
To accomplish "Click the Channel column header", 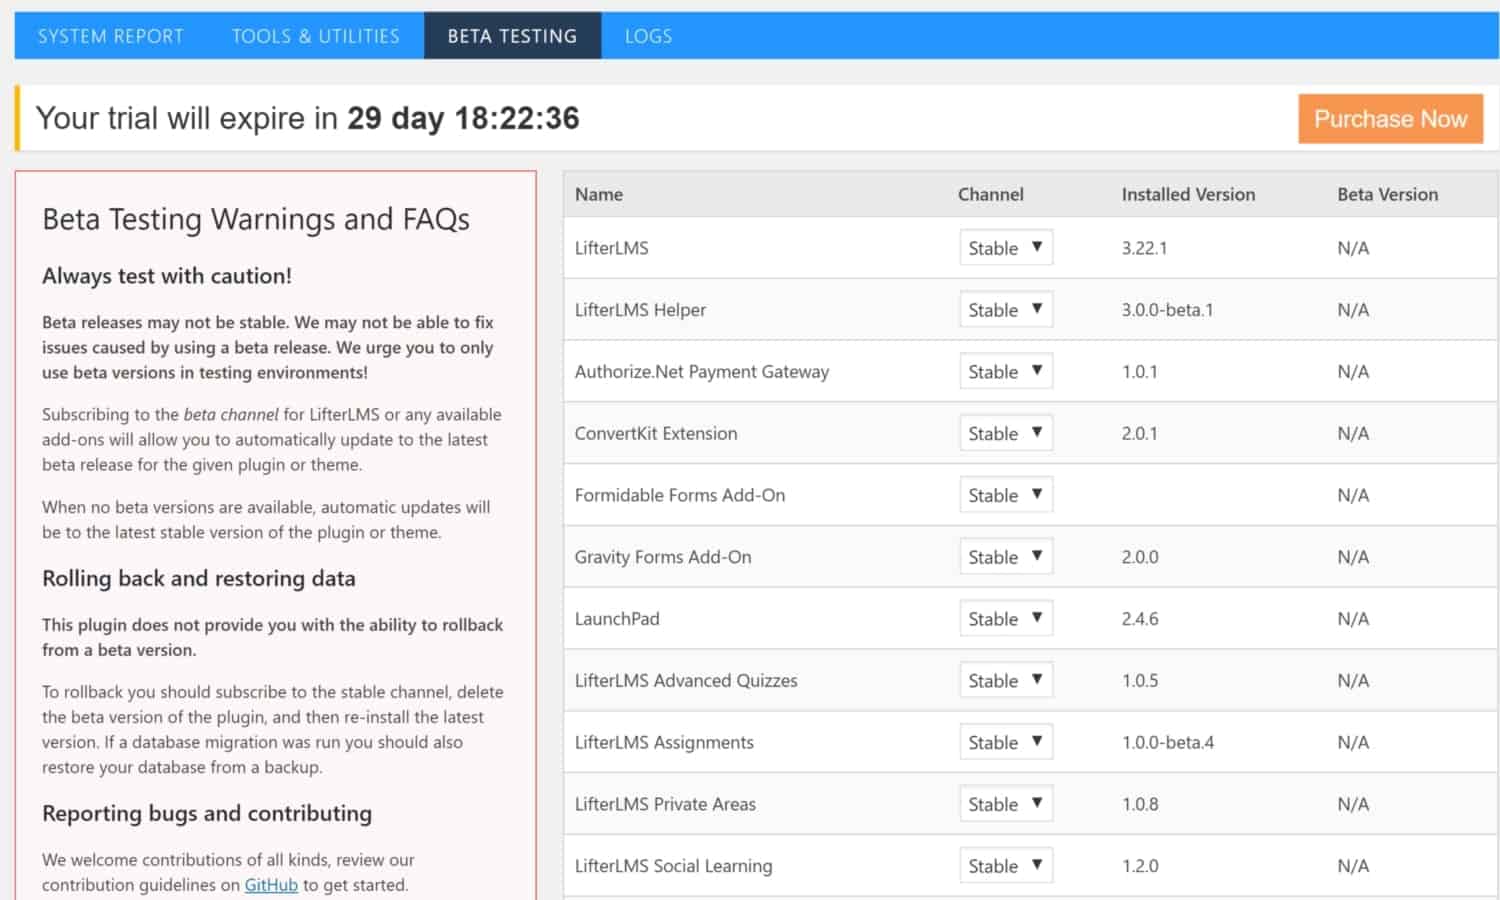I will point(990,195).
